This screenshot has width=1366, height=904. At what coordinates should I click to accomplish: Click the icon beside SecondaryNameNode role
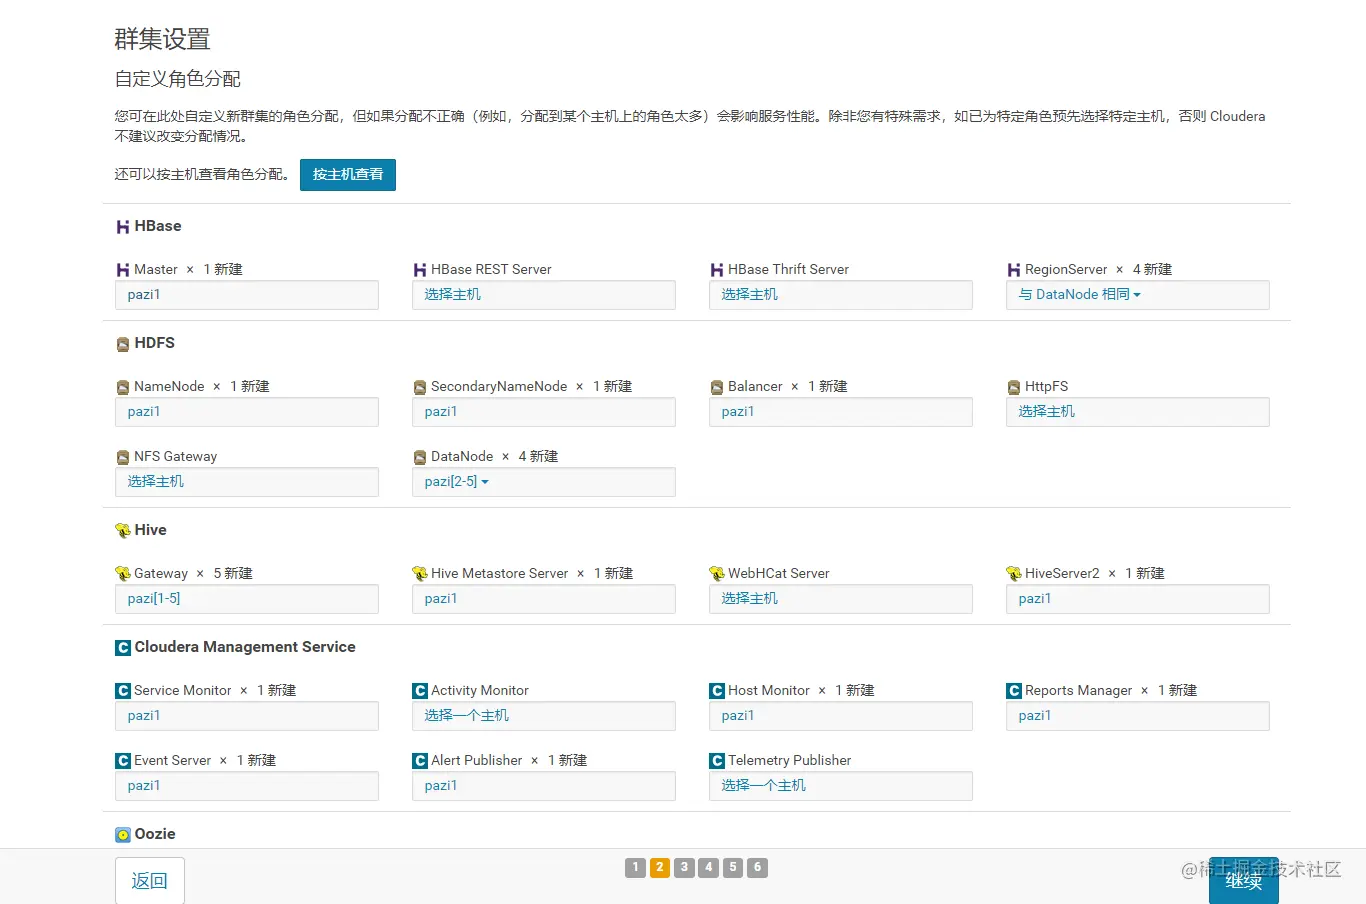tap(420, 387)
